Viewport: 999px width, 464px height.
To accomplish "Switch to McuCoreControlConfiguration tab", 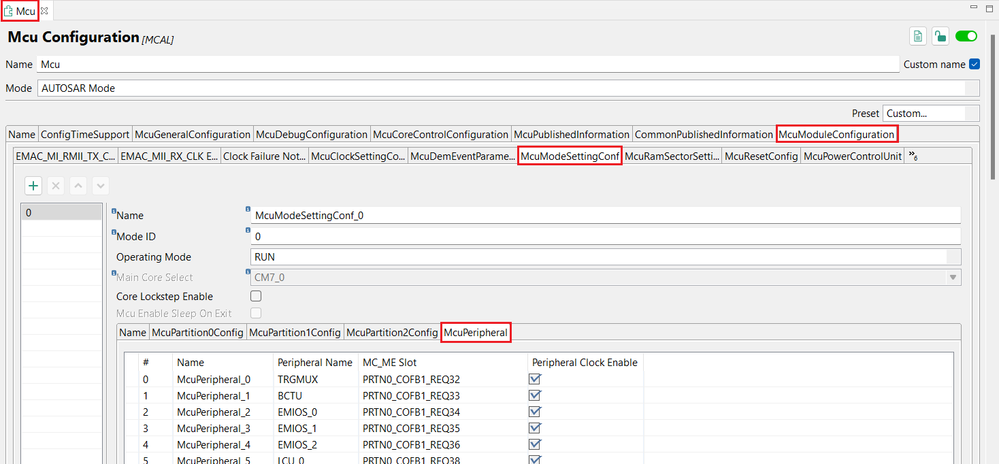I will point(441,134).
